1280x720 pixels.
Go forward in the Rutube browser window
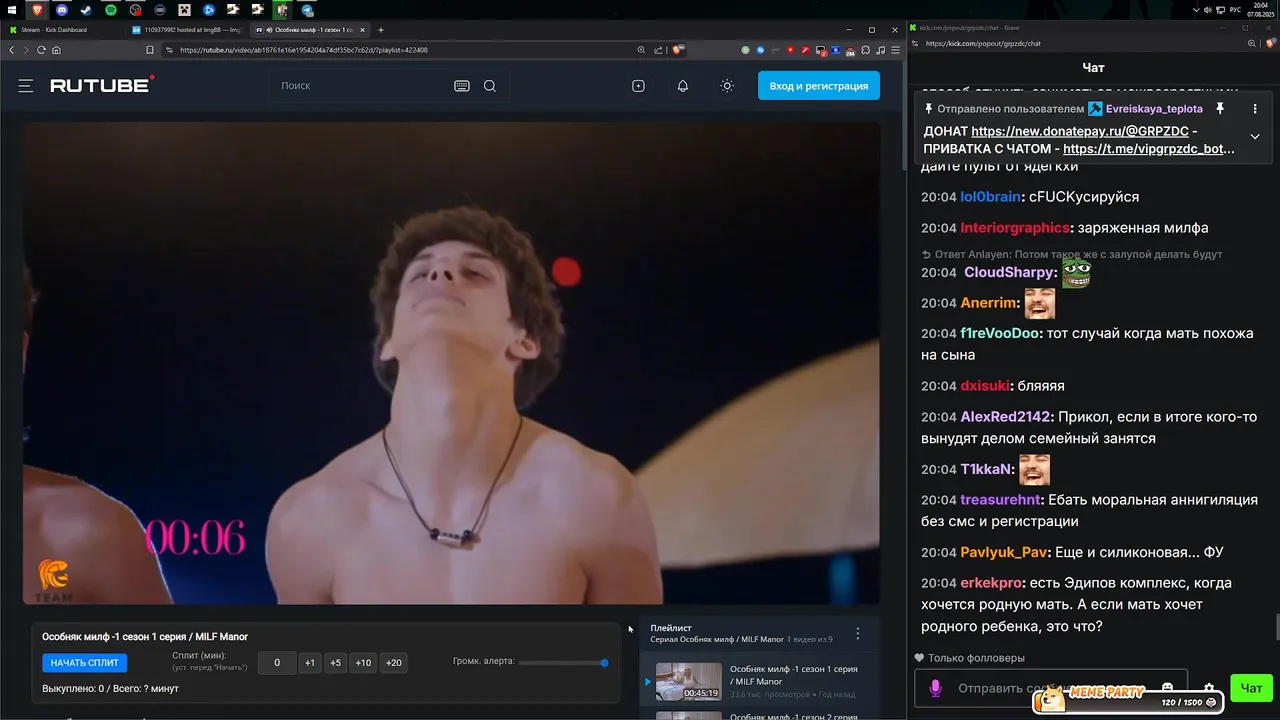(26, 50)
